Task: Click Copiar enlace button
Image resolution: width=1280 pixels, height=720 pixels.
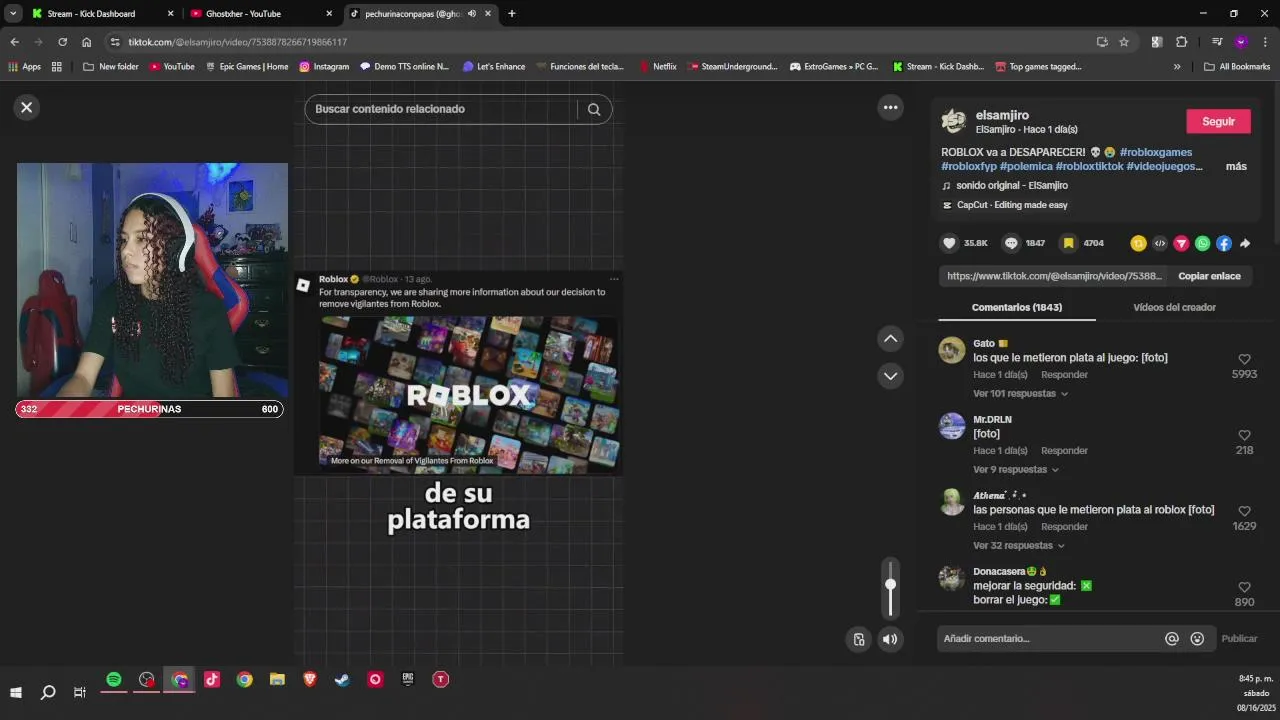Action: pos(1209,276)
